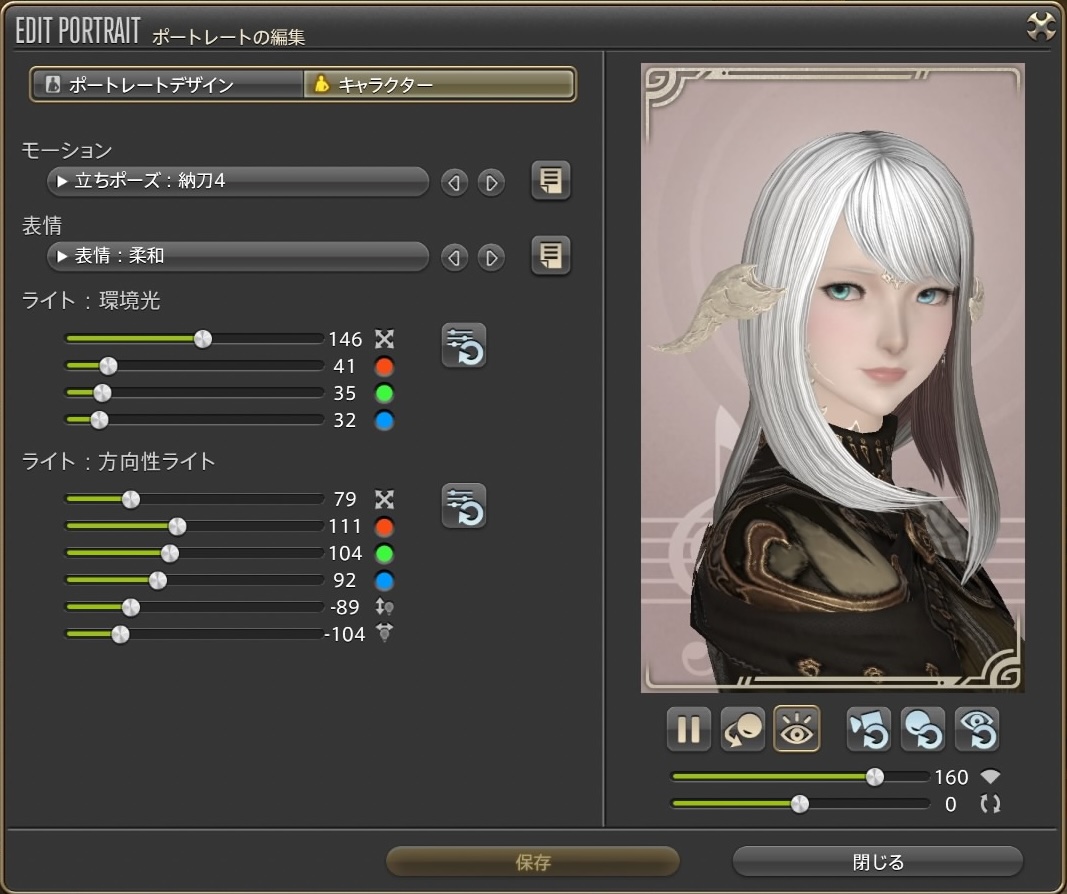Select the previous expression with the left arrow
1067x894 pixels.
(455, 258)
